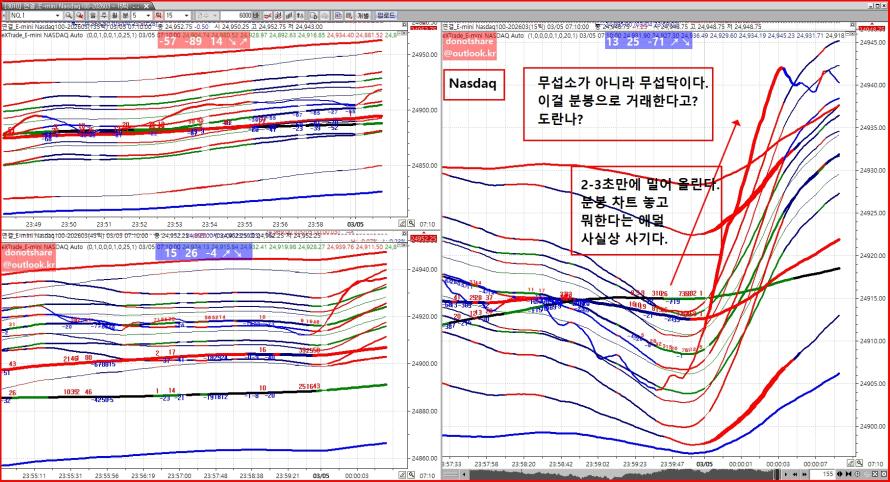Click the magnifier search icon in toolbar
Image resolution: width=890 pixels, height=482 pixels.
click(68, 15)
